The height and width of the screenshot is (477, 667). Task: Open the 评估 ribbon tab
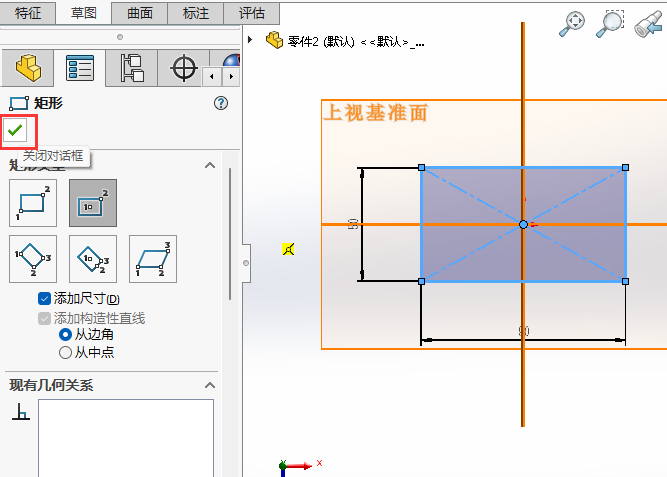[x=251, y=13]
